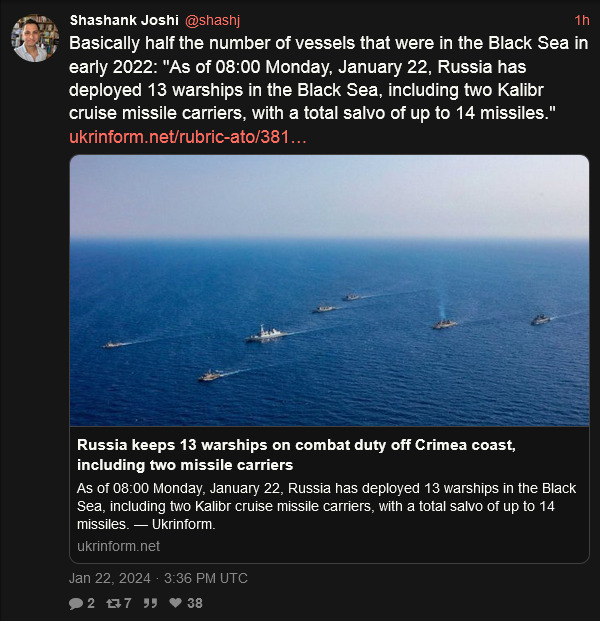The image size is (600, 621).
Task: Open Shashank Joshi's profile avatar
Action: point(35,38)
